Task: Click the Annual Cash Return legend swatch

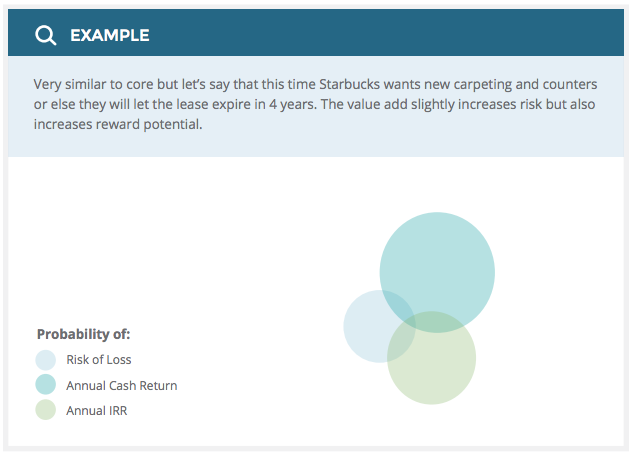Action: point(45,385)
